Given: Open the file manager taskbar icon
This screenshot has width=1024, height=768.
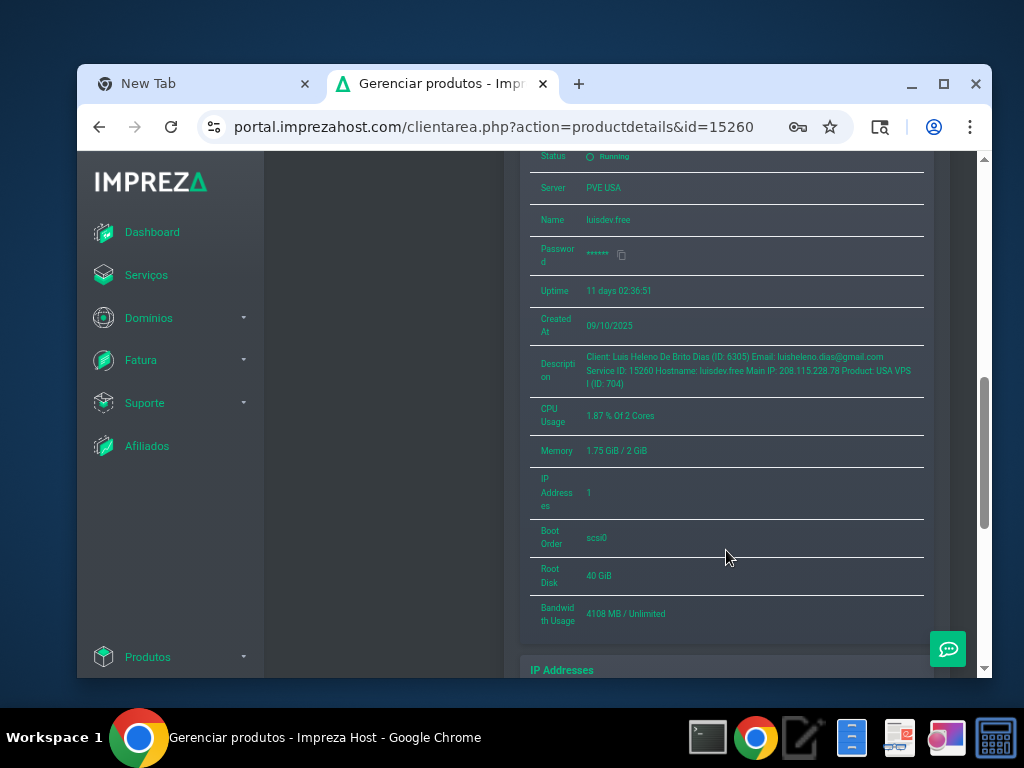Looking at the screenshot, I should tap(852, 738).
